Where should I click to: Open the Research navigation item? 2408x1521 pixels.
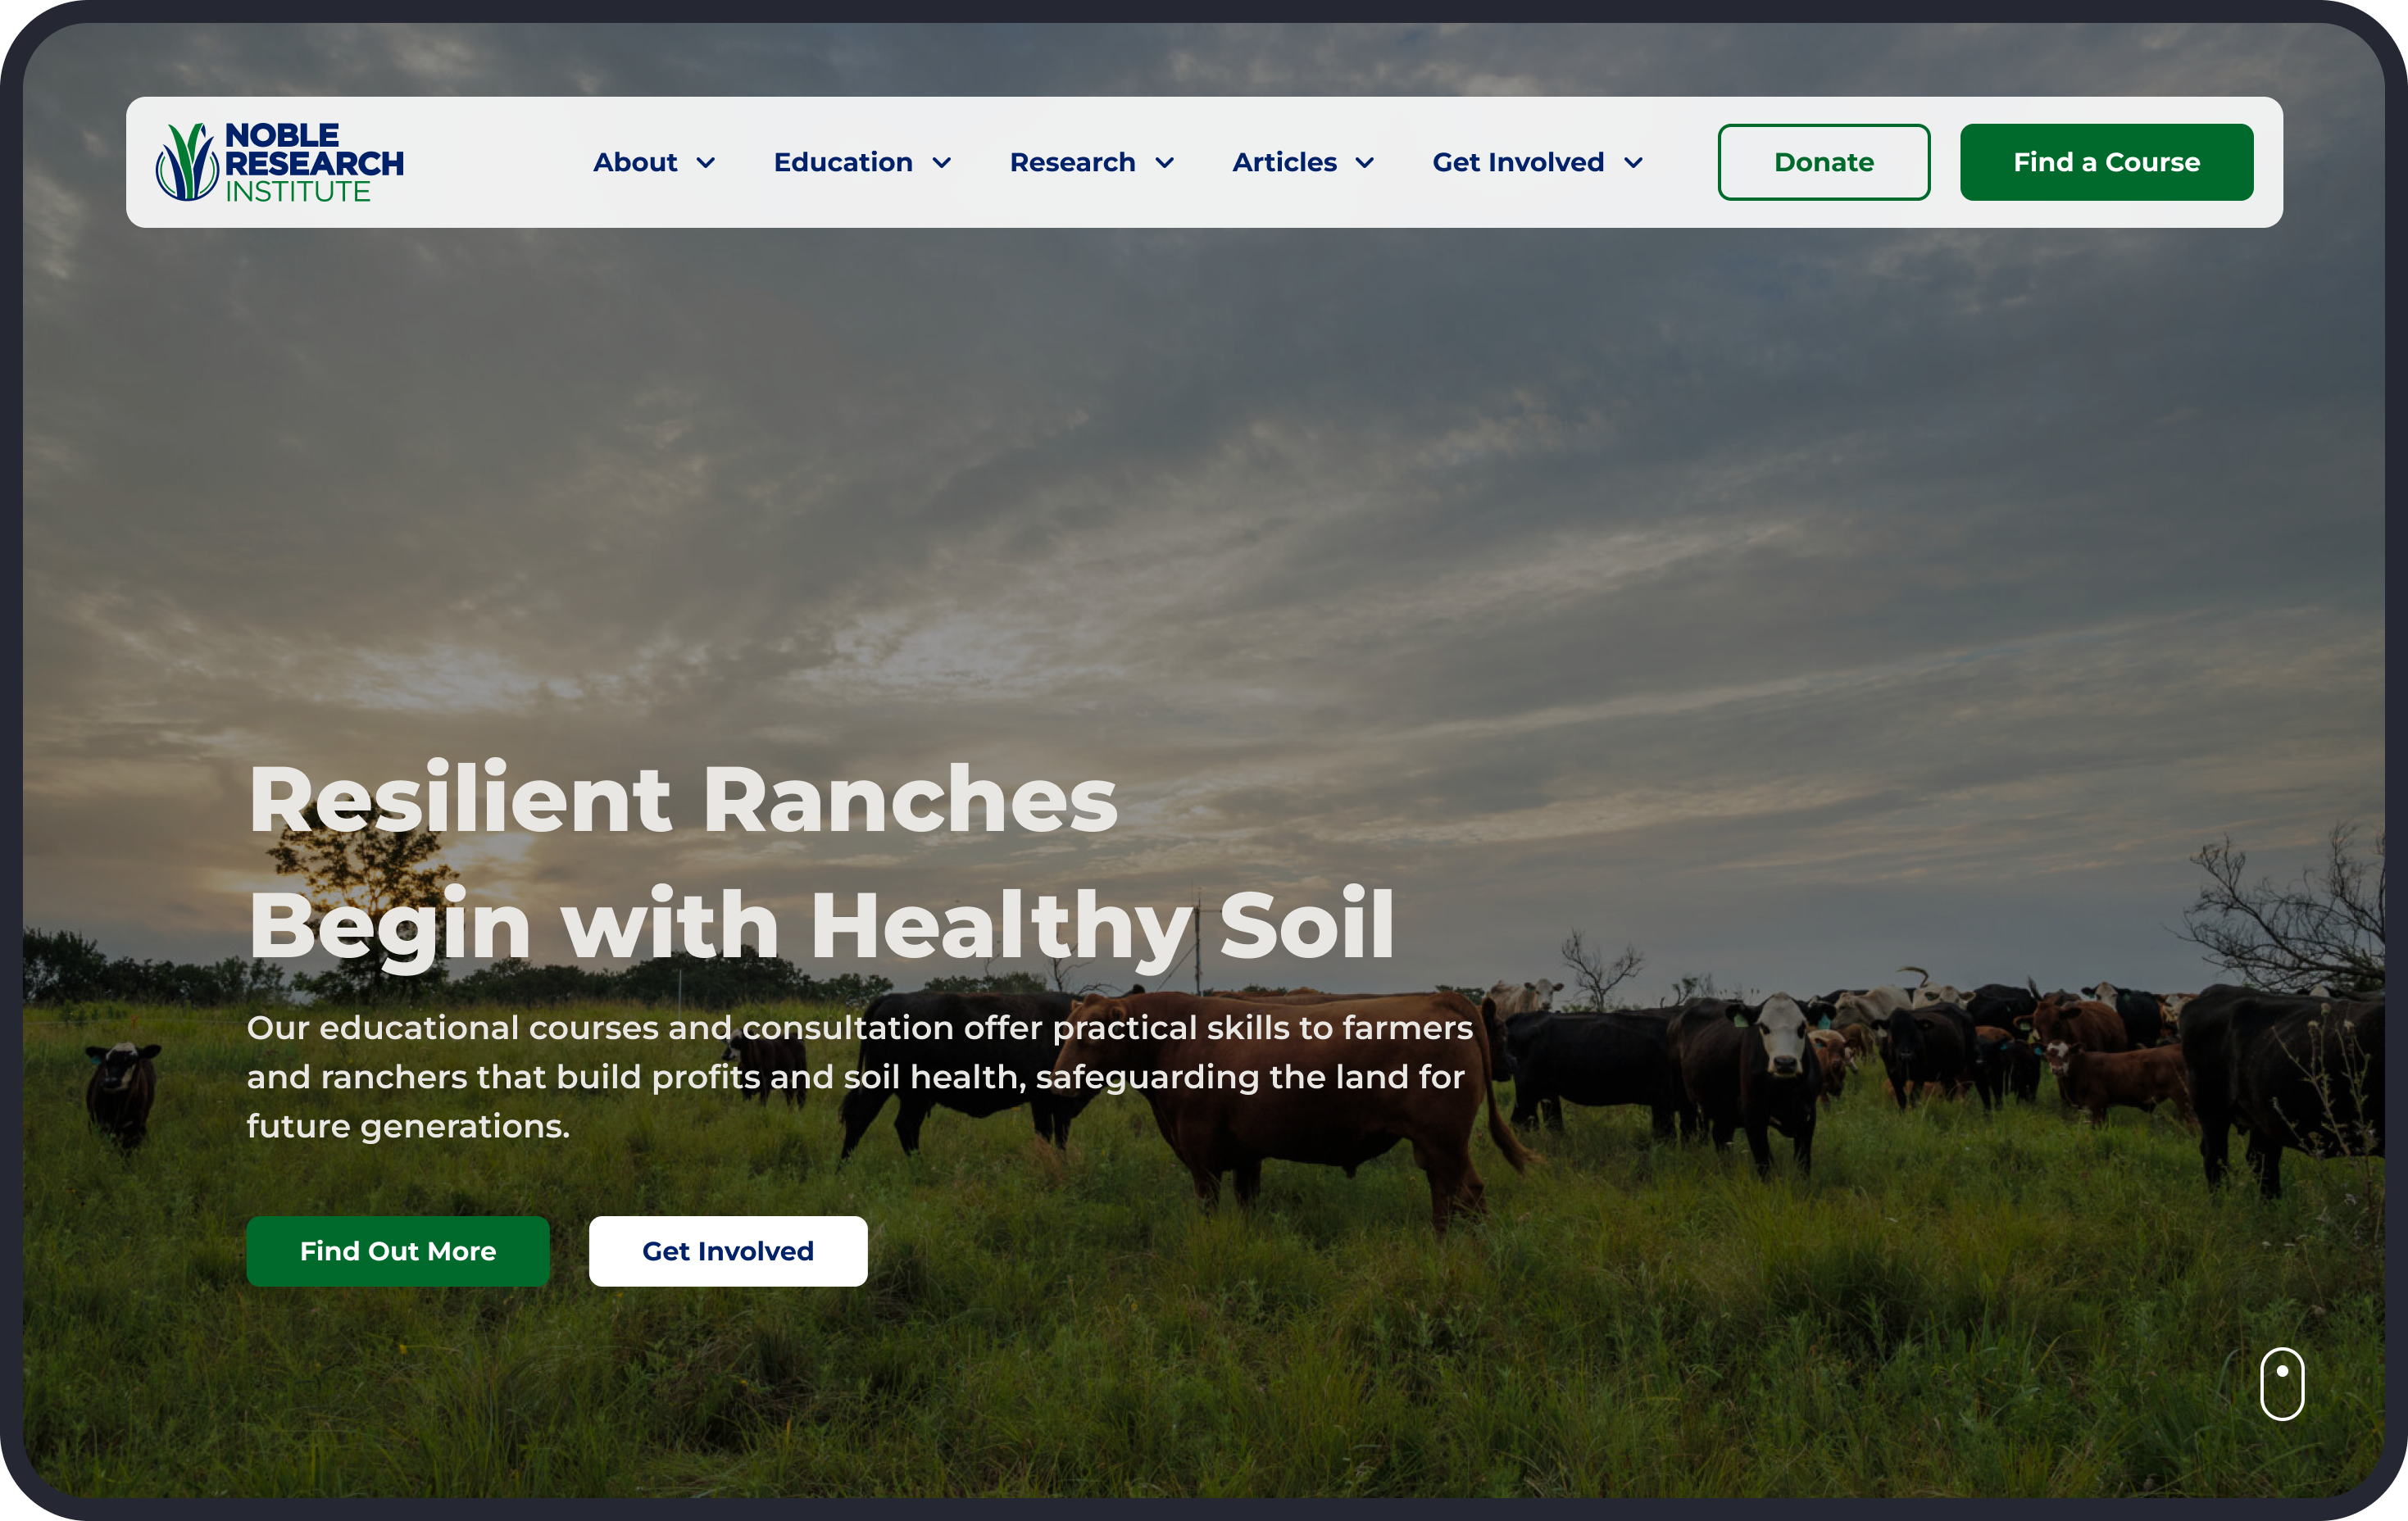pos(1073,162)
